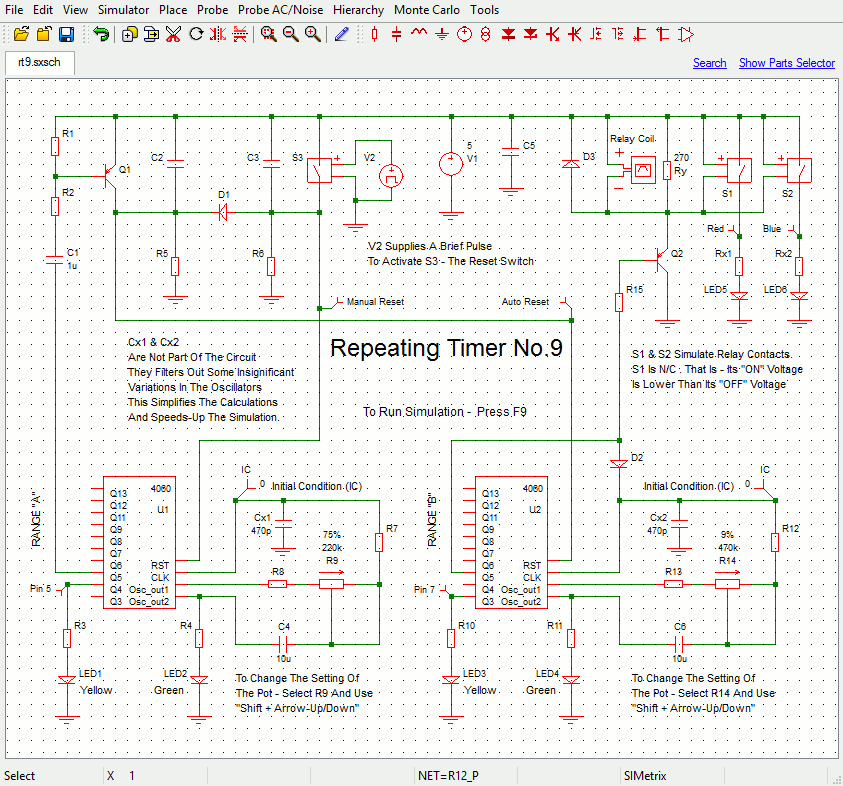Place an N-channel JFET from toolbar
843x786 pixels.
(640, 34)
